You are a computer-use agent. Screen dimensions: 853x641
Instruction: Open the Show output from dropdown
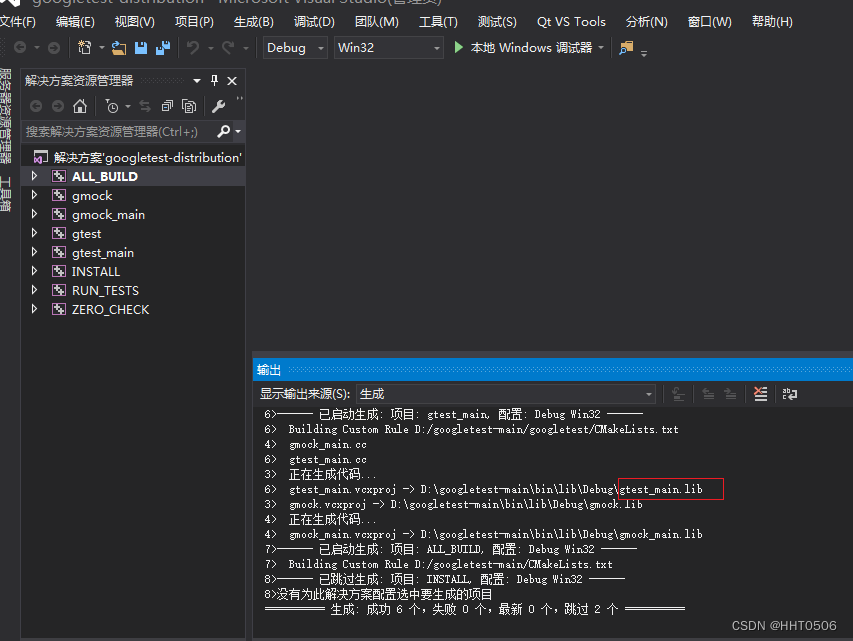point(506,394)
